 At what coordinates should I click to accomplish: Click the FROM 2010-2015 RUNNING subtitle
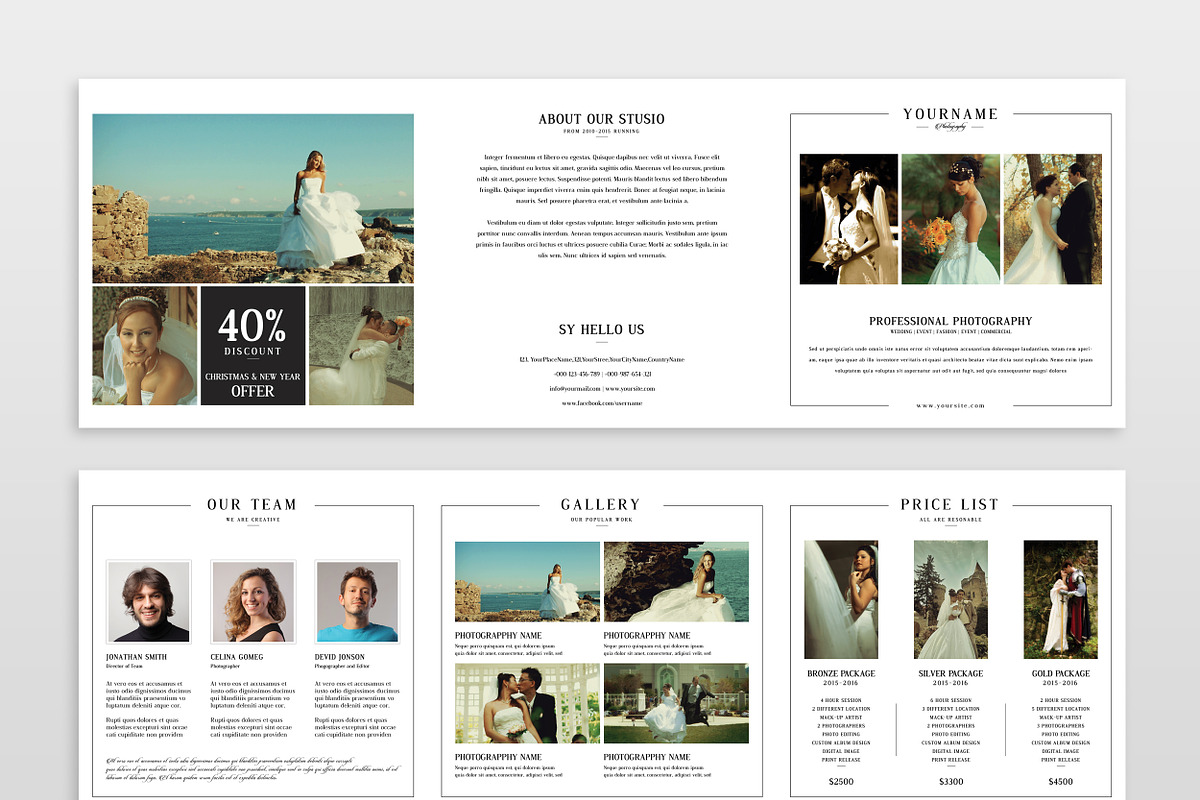tap(602, 132)
